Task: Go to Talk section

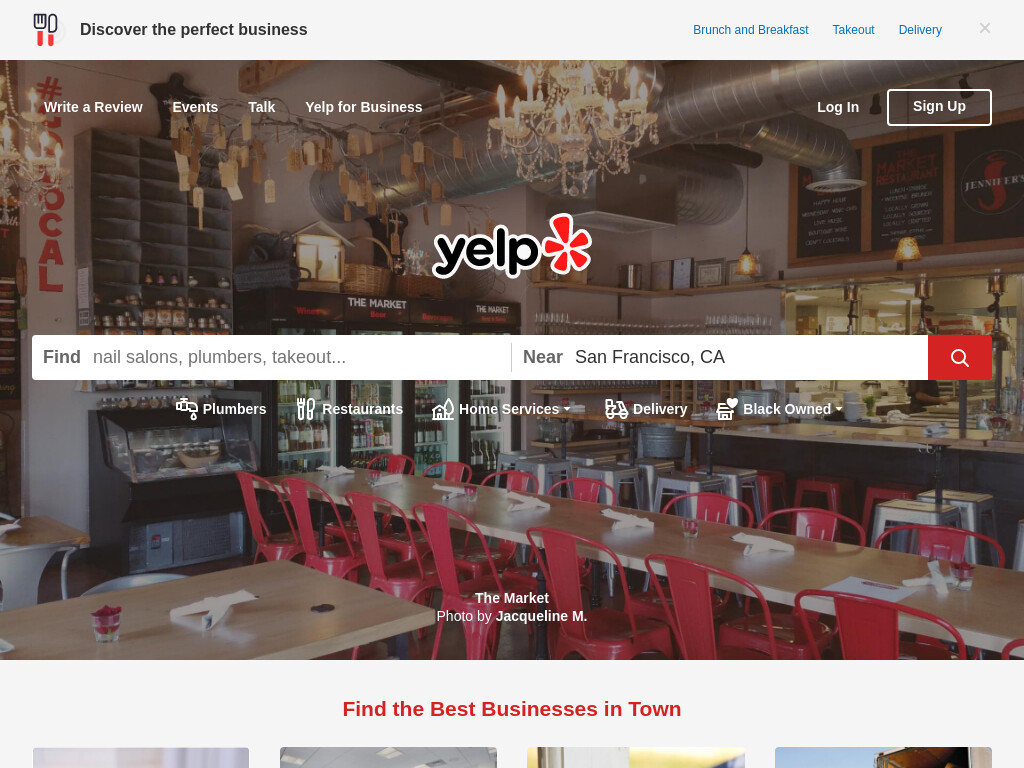Action: pos(261,107)
